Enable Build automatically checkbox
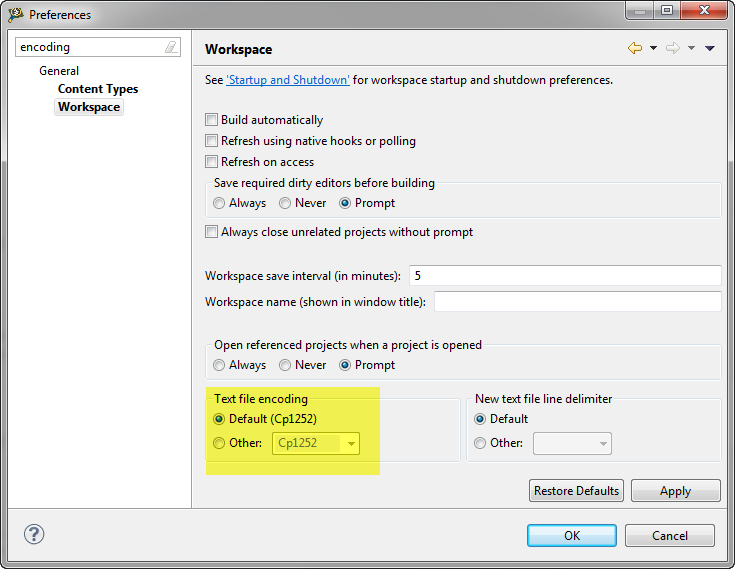Viewport: 735px width, 569px height. coord(211,120)
